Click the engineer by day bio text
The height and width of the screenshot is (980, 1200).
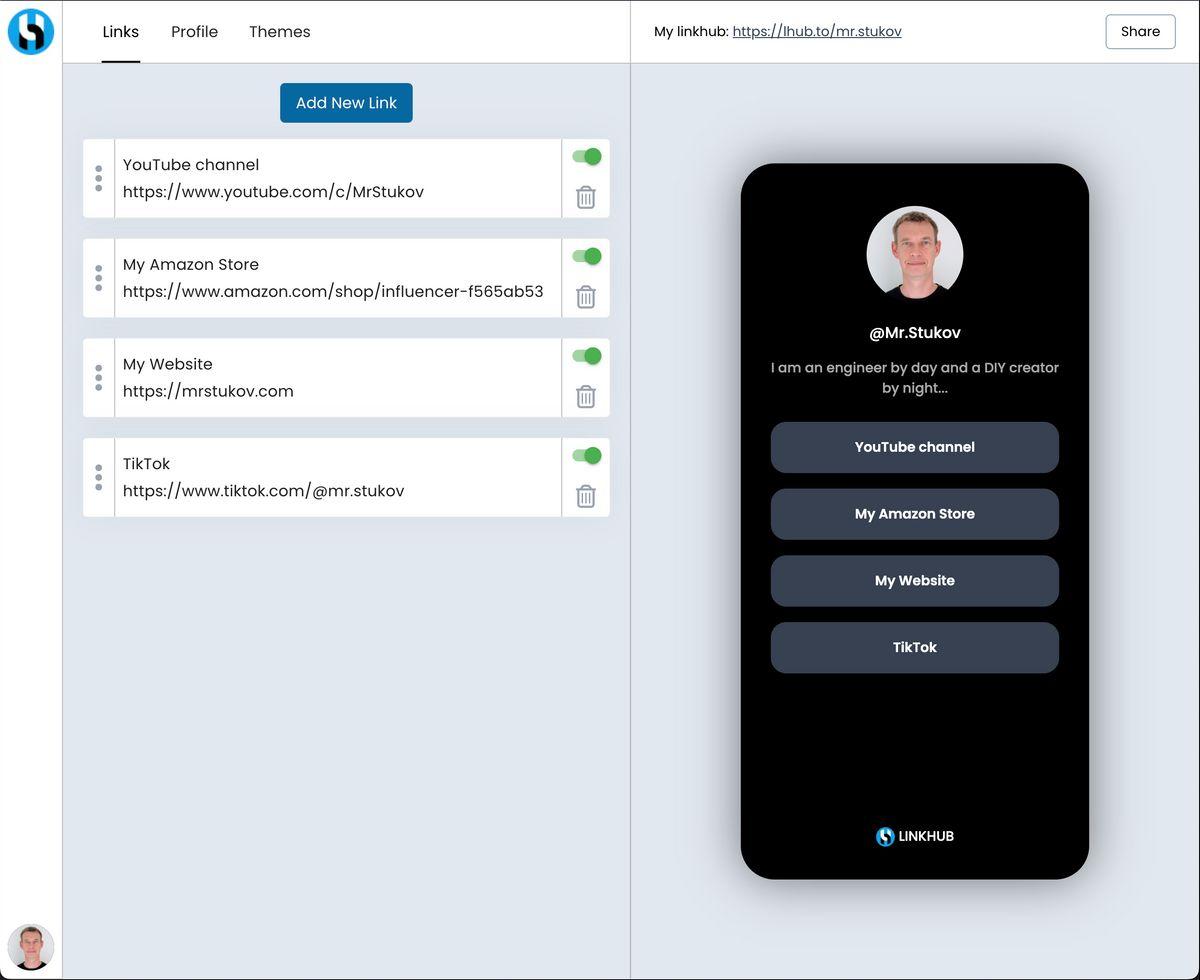click(x=915, y=378)
